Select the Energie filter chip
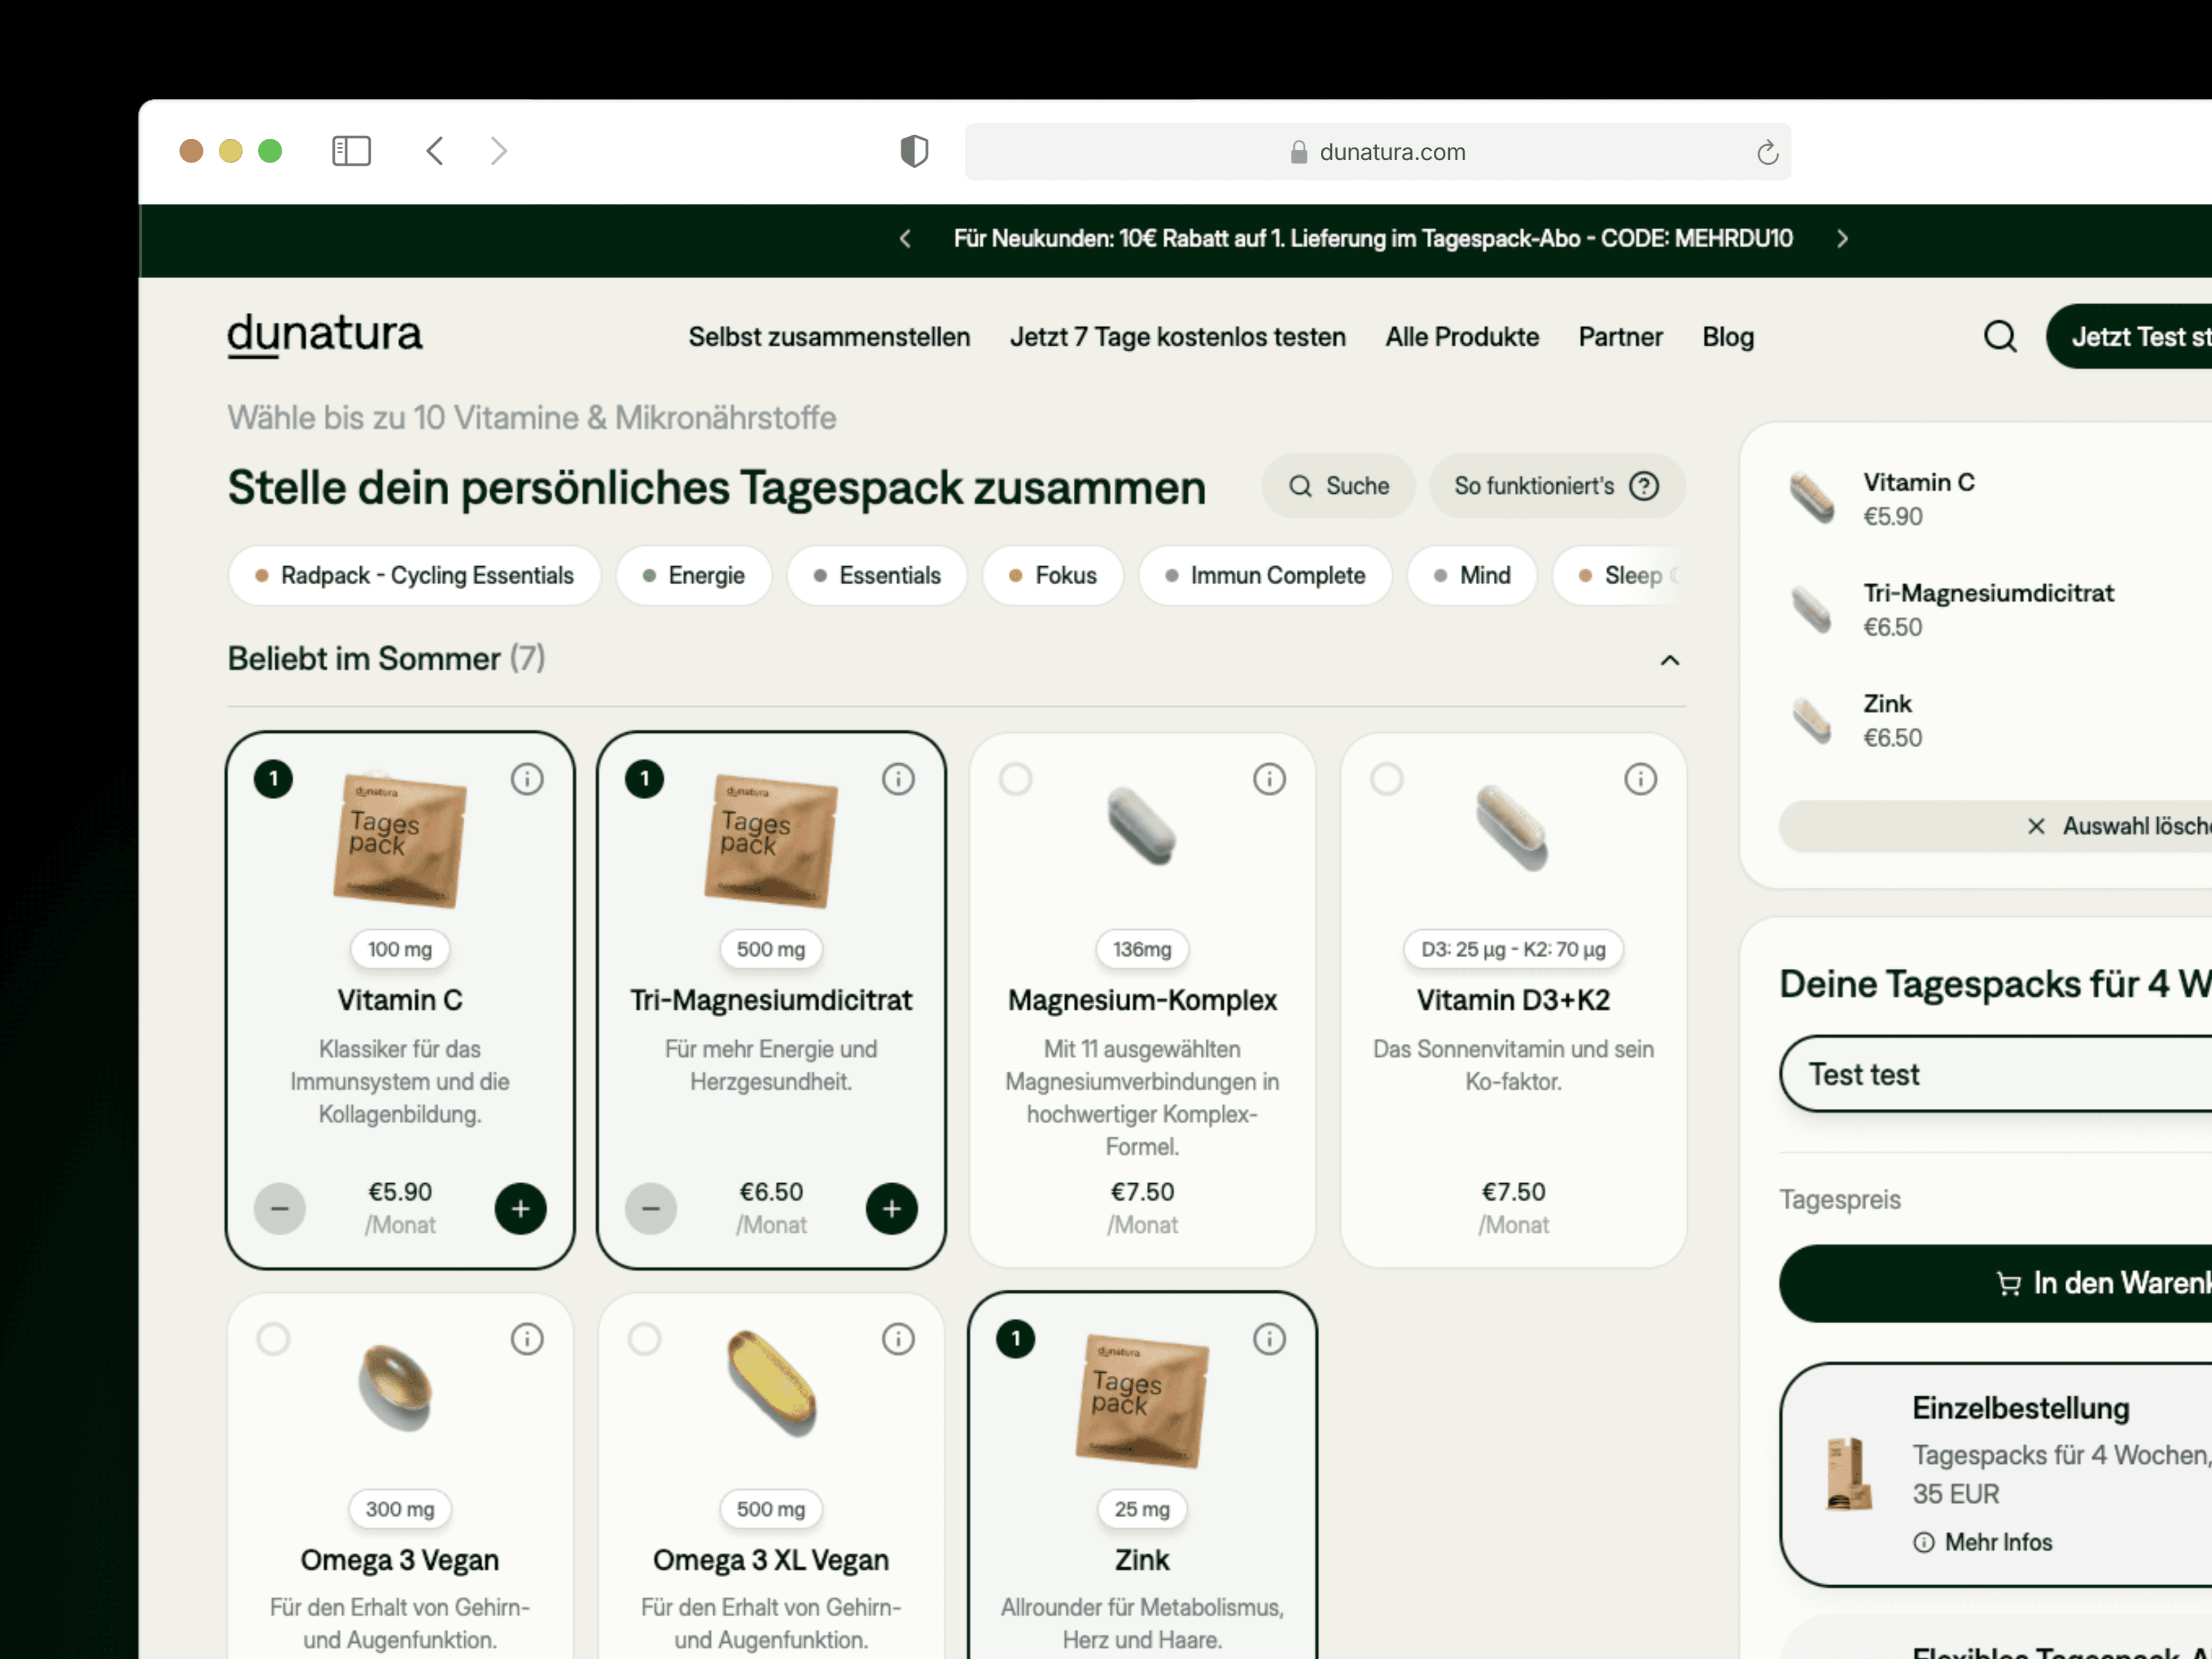The image size is (2212, 1659). 694,576
